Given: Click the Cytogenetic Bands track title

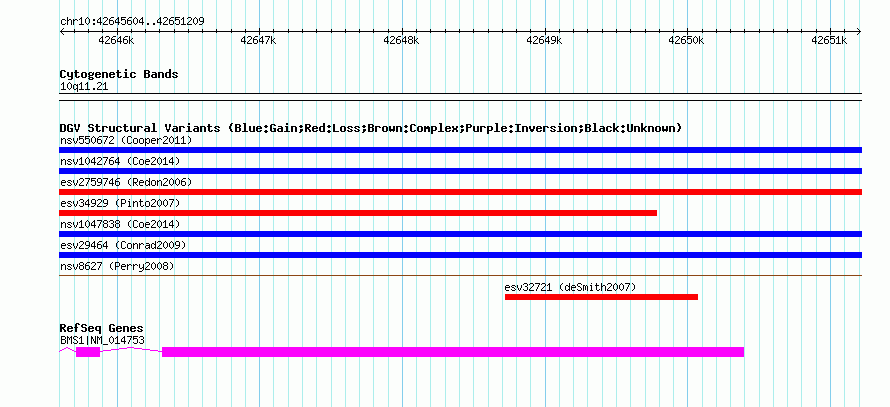Looking at the screenshot, I should [x=119, y=74].
